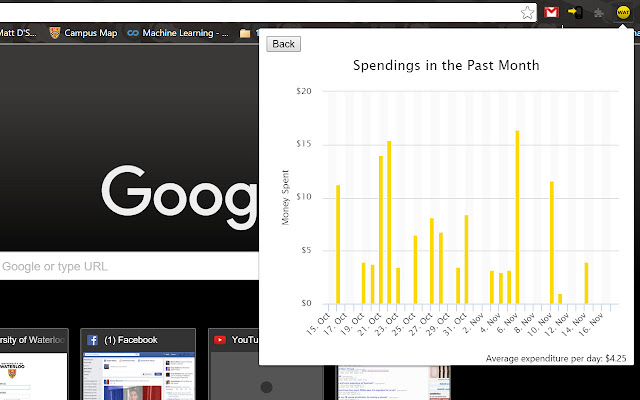Click the Back button in popup
The width and height of the screenshot is (640, 400).
[283, 44]
